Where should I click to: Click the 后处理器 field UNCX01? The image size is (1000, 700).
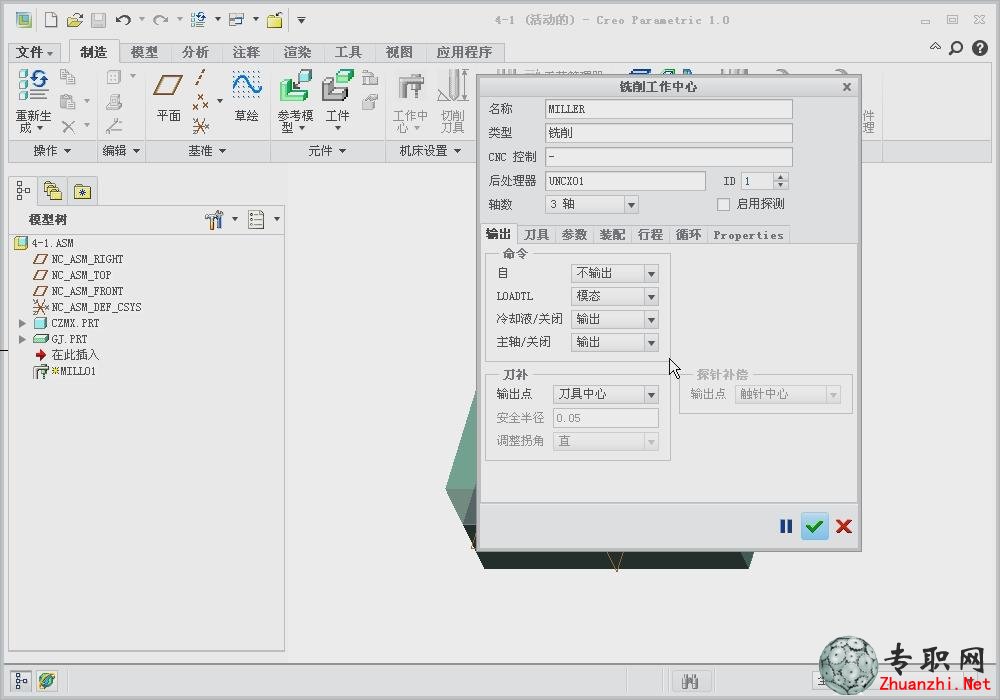[625, 181]
